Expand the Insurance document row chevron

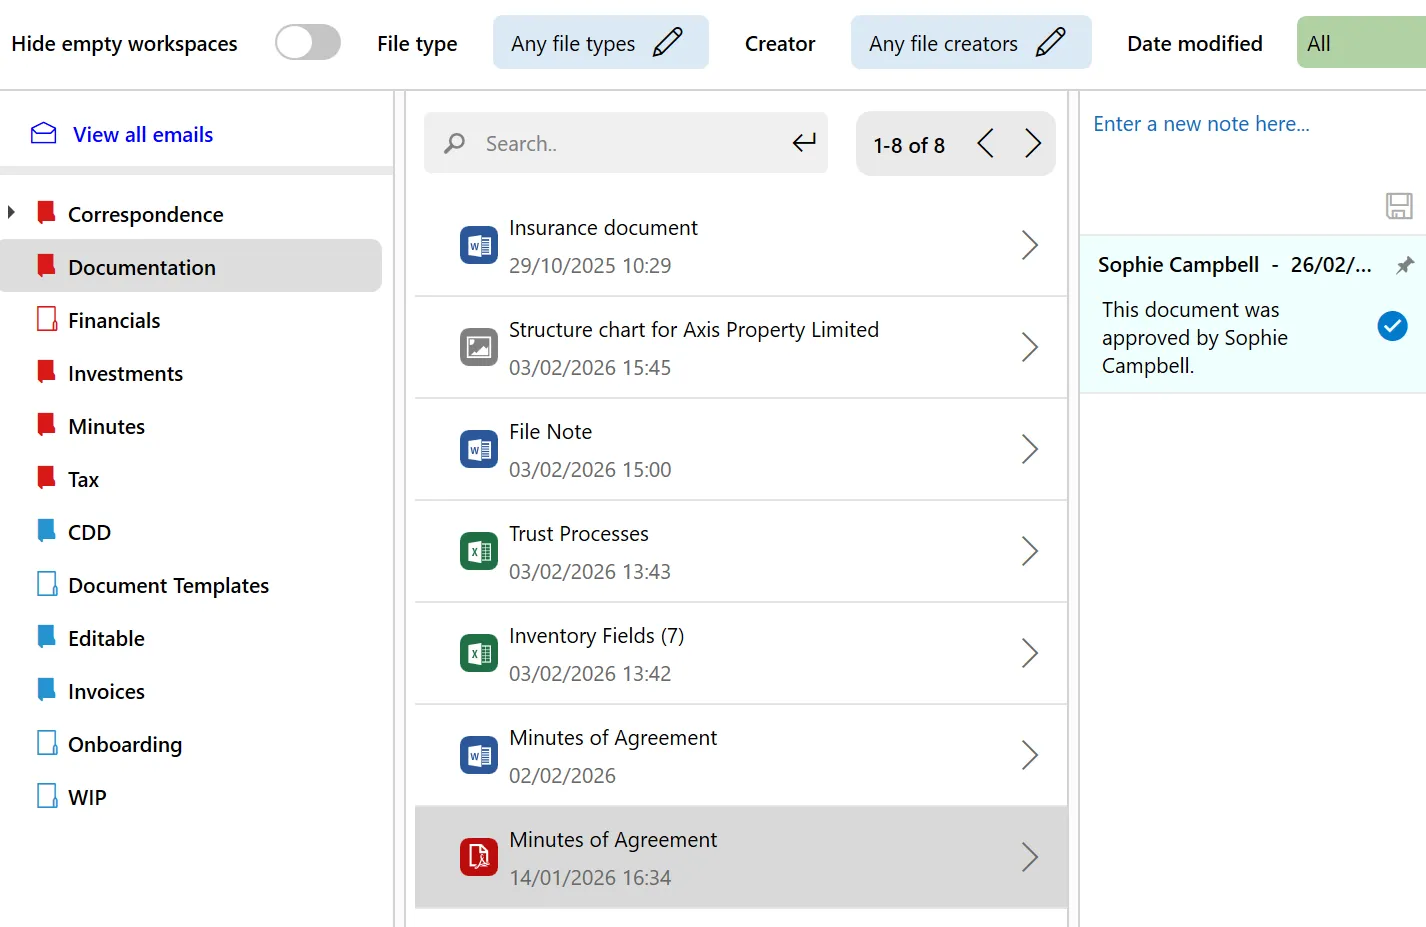1030,244
